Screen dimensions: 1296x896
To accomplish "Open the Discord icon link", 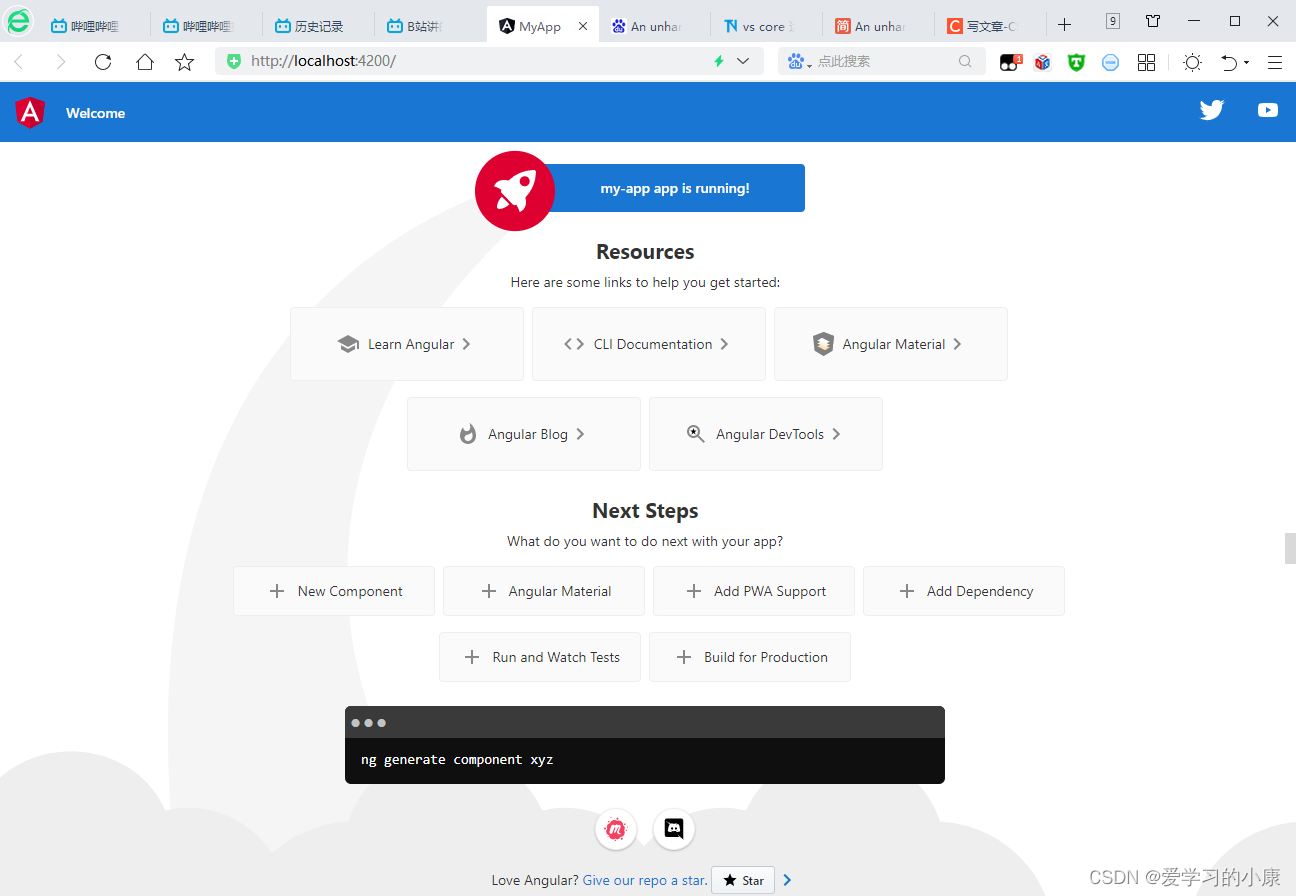I will tap(674, 829).
